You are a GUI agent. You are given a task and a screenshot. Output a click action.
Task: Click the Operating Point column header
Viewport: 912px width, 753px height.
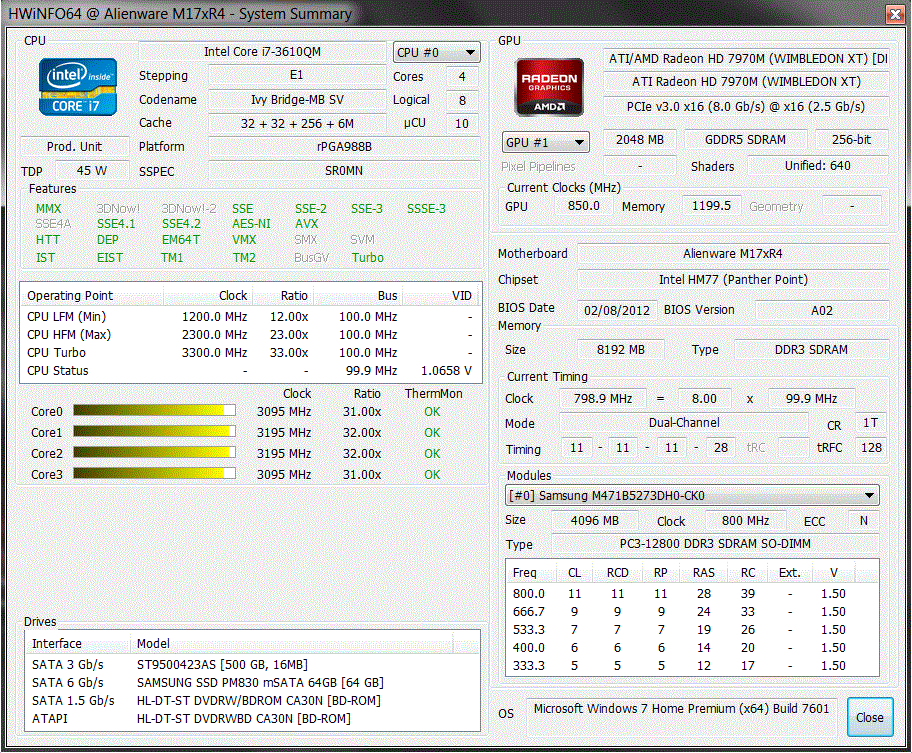click(92, 295)
